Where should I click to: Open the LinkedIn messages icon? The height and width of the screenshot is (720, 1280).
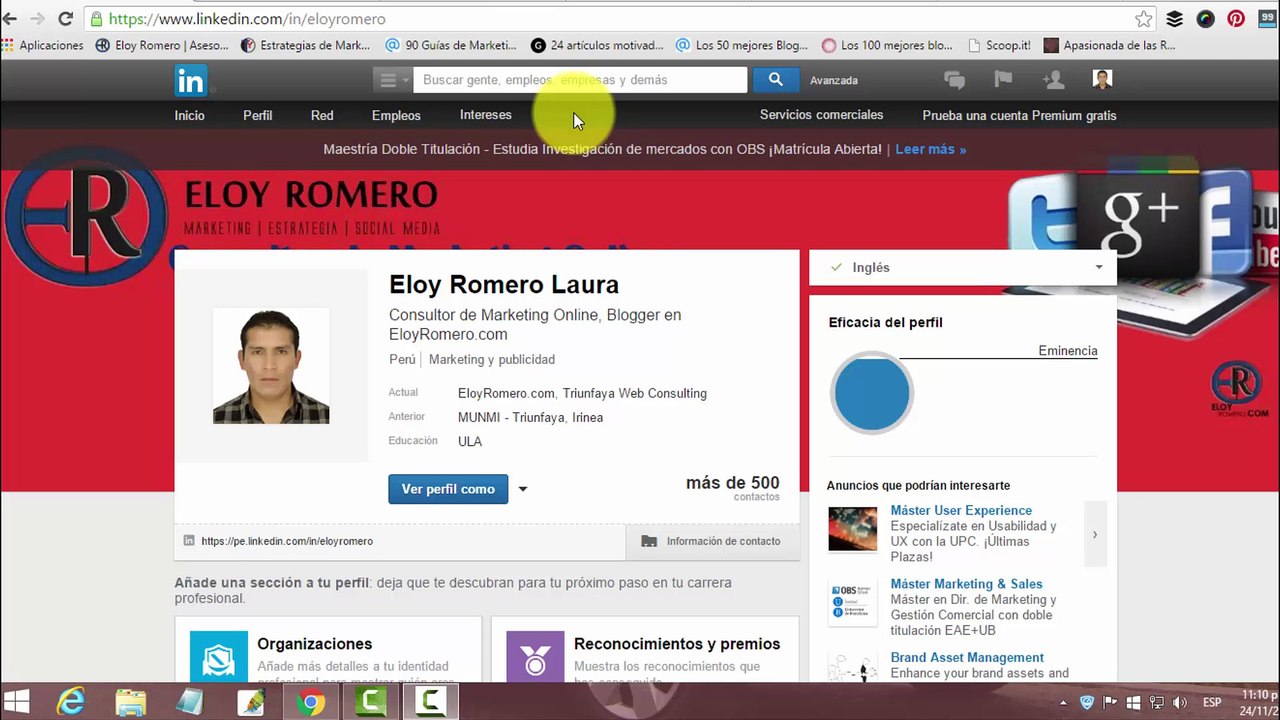coord(954,80)
